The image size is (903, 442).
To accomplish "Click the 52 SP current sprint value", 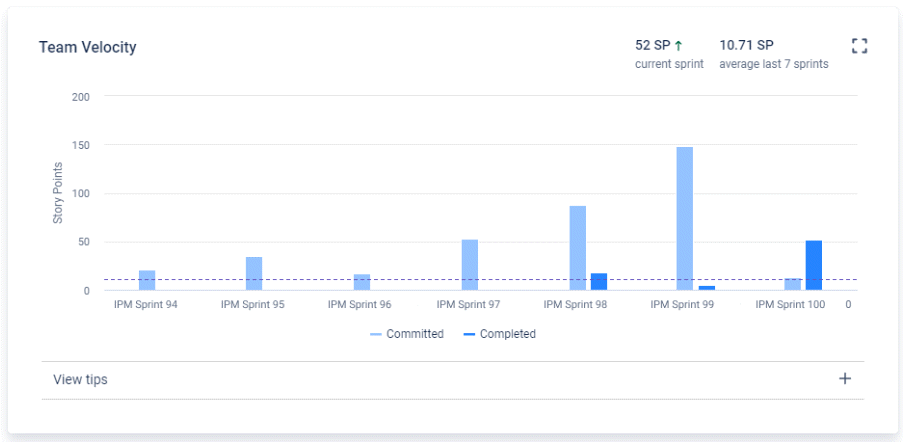I will tap(652, 45).
